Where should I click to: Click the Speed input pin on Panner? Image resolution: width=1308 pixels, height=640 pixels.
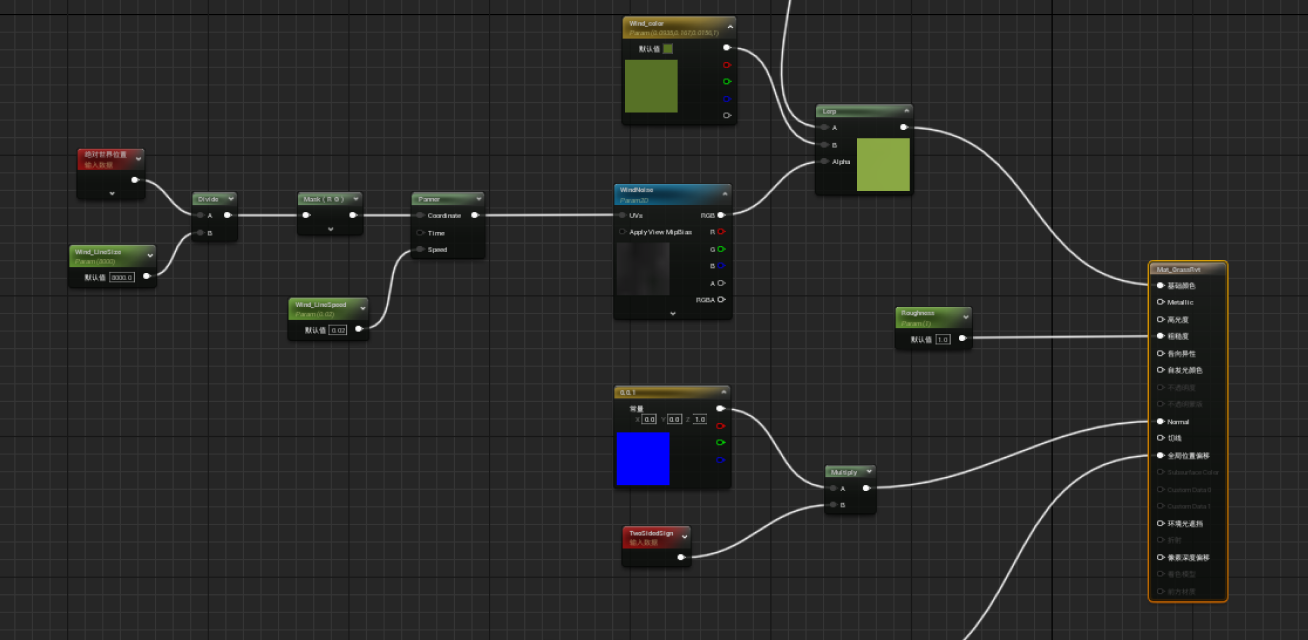coord(421,250)
